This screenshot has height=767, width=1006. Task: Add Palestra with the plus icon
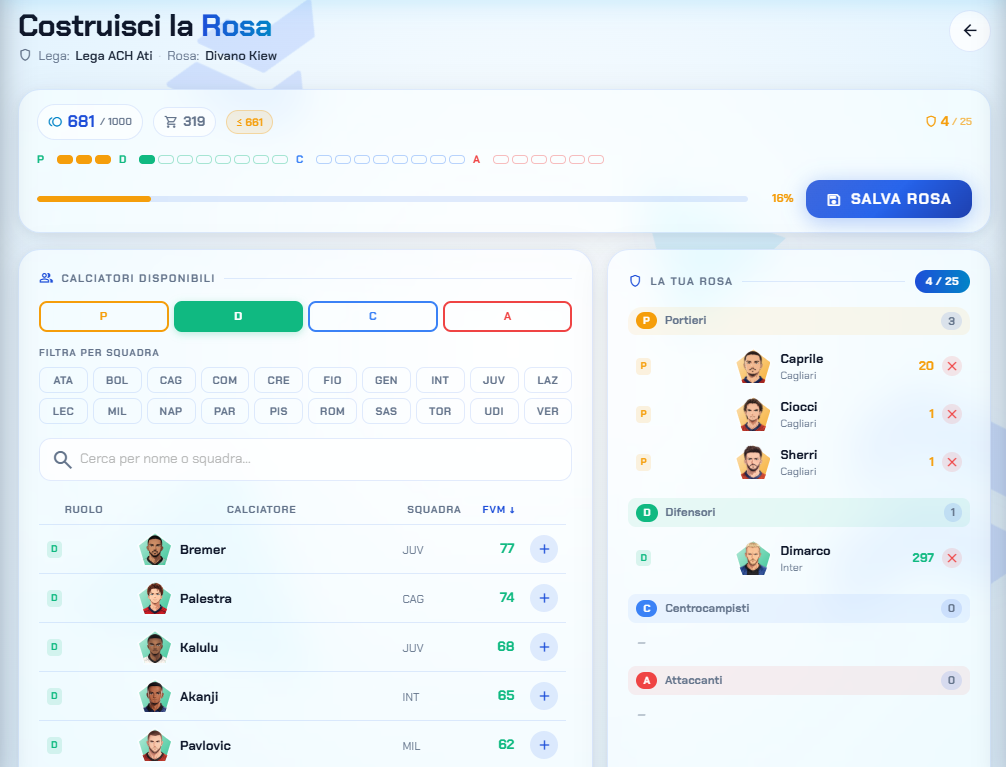(x=543, y=598)
